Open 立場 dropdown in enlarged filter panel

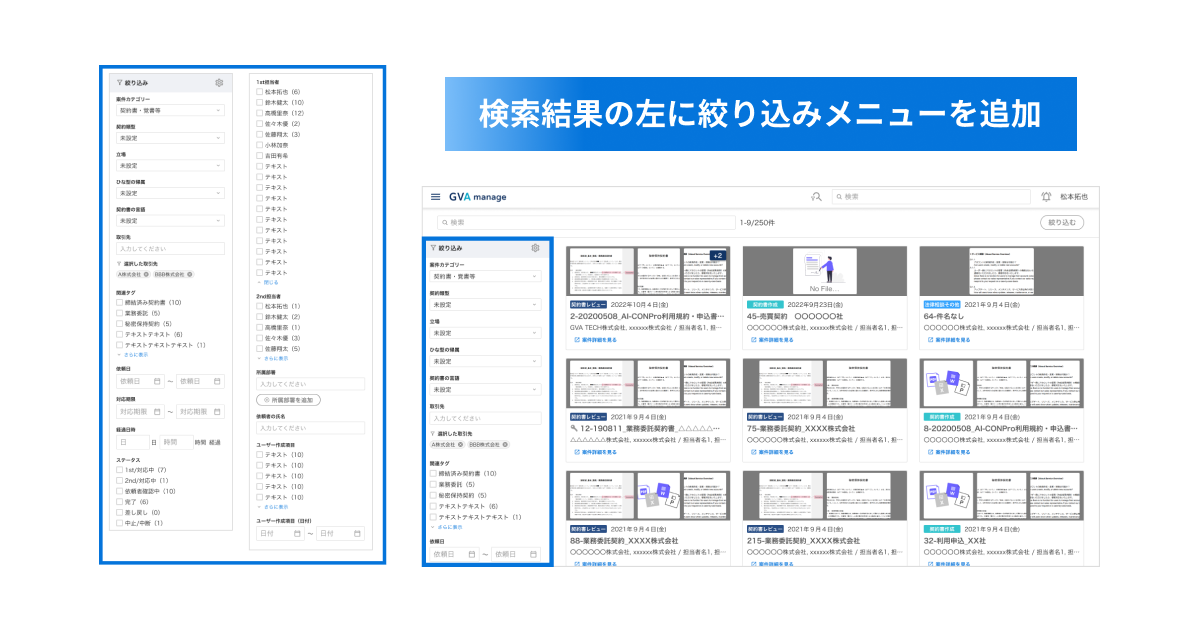170,165
